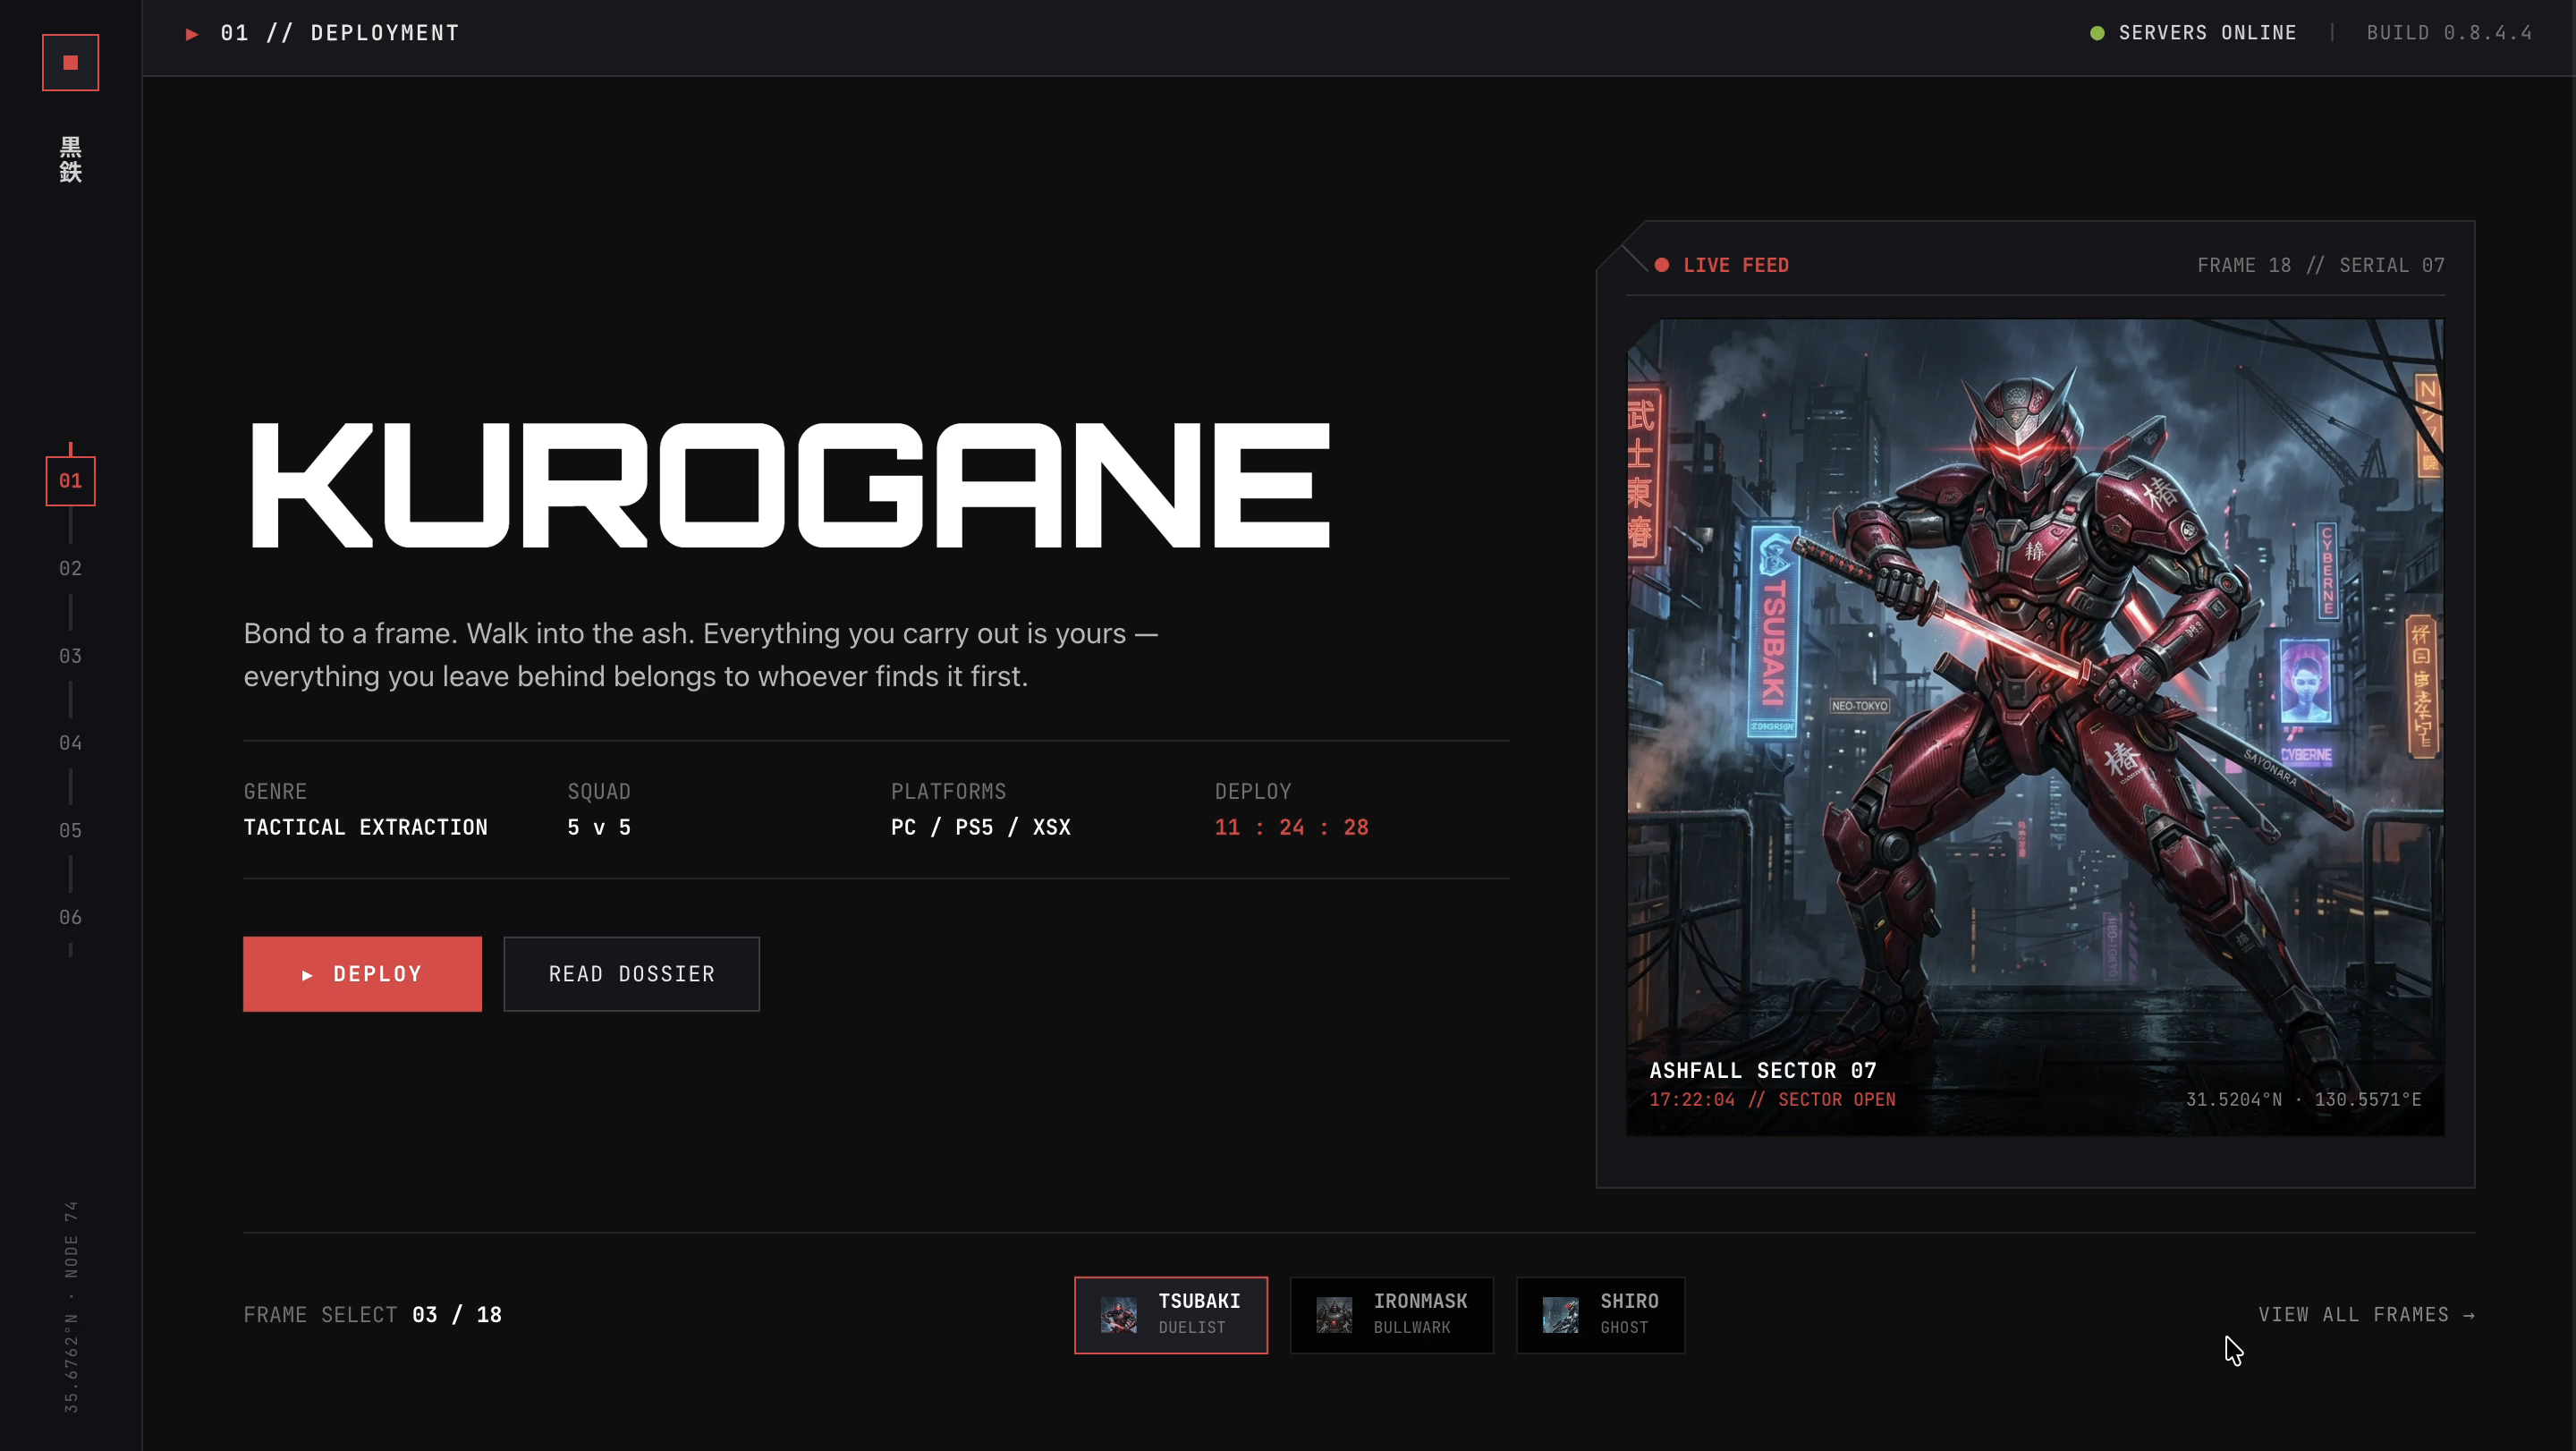Click the 31.5204°N · 130.5571°E coordinates
This screenshot has width=2576, height=1451.
(x=2303, y=1100)
